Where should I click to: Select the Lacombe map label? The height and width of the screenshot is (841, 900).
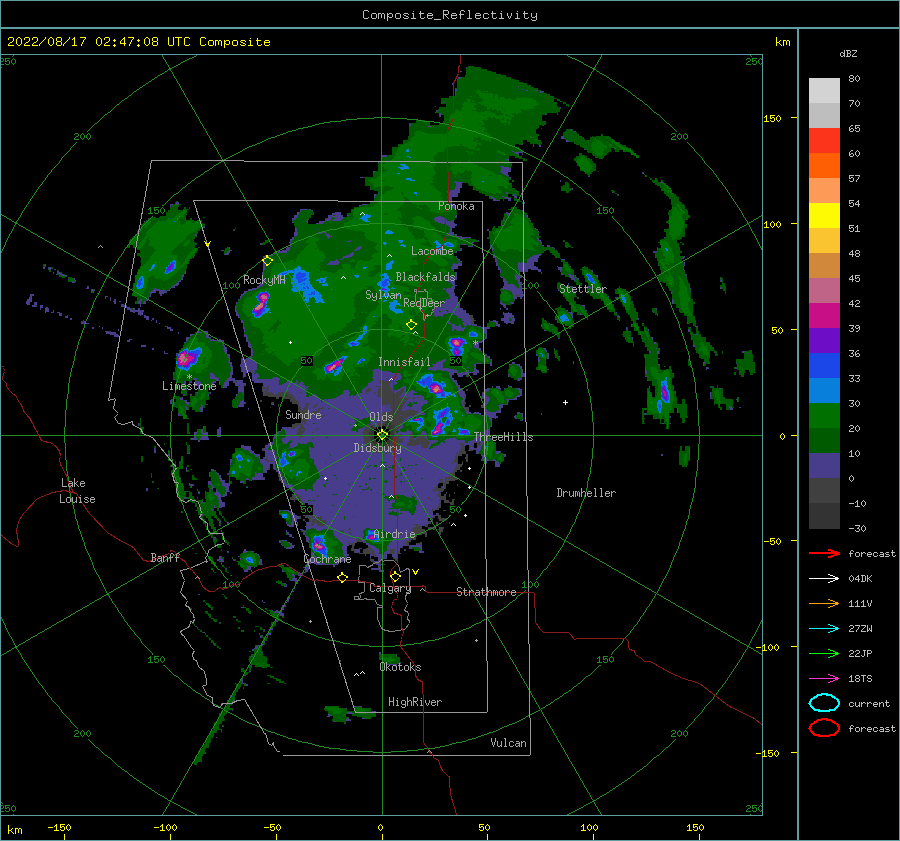pos(432,251)
